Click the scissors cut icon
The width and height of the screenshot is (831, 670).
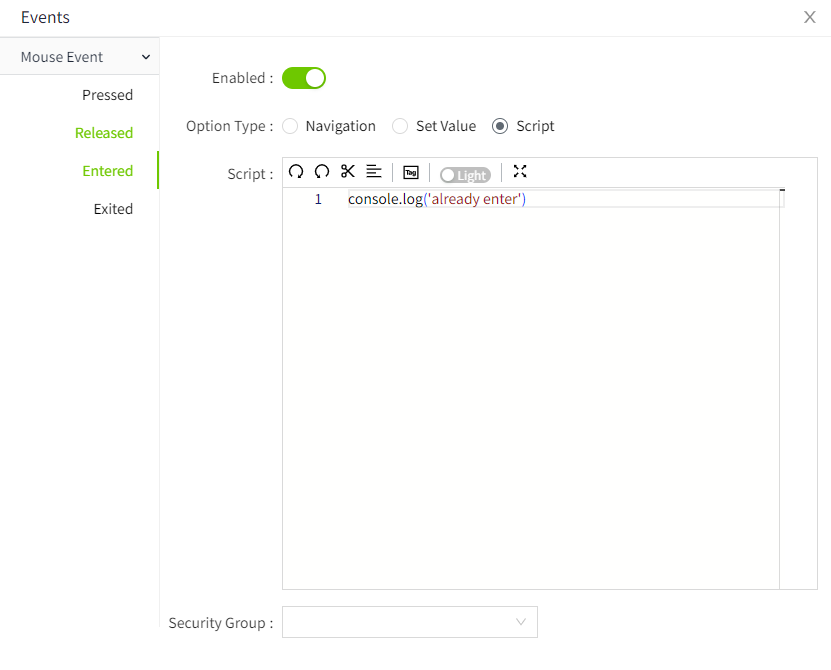click(x=348, y=172)
